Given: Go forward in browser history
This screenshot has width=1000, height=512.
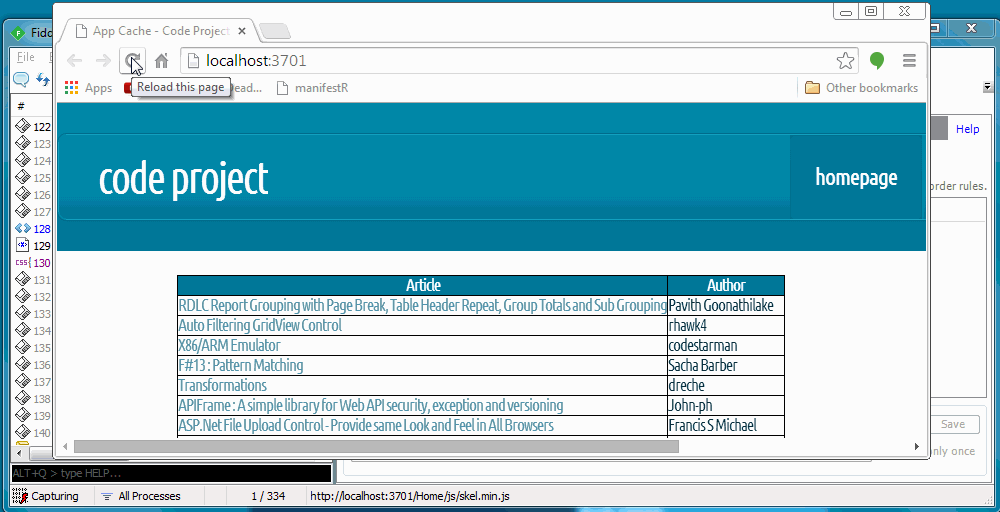Looking at the screenshot, I should pyautogui.click(x=103, y=61).
